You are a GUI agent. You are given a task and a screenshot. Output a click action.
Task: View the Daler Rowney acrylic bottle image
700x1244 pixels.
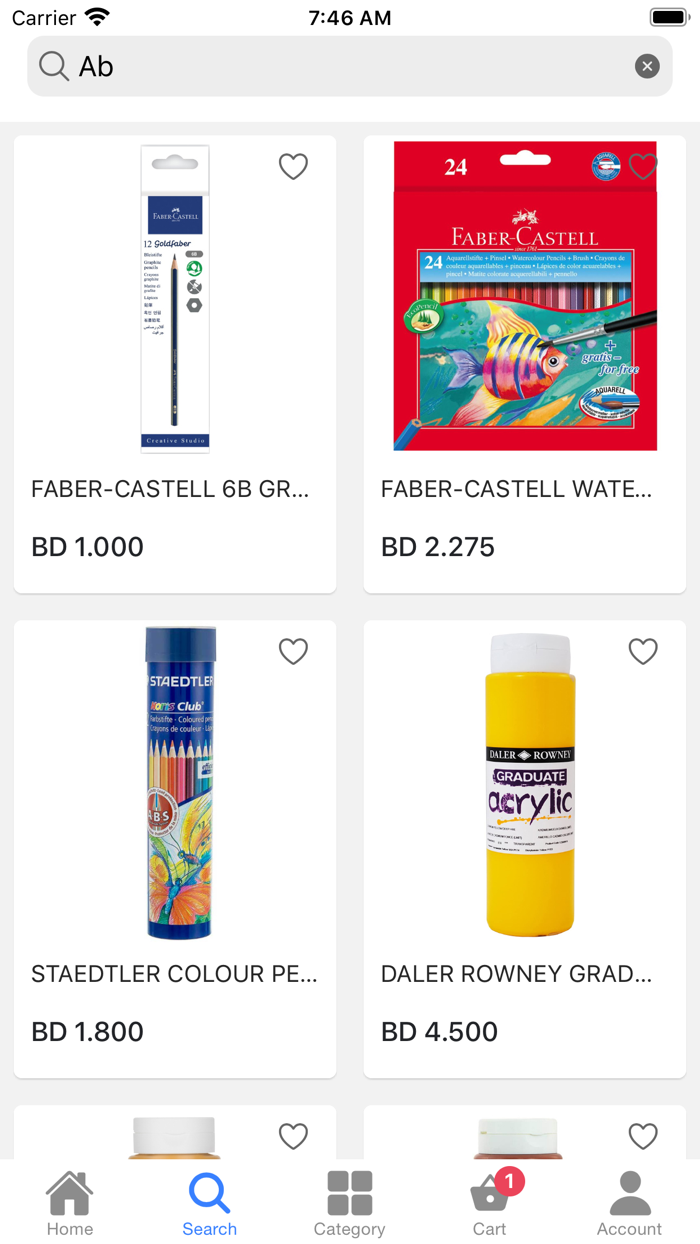(x=530, y=785)
